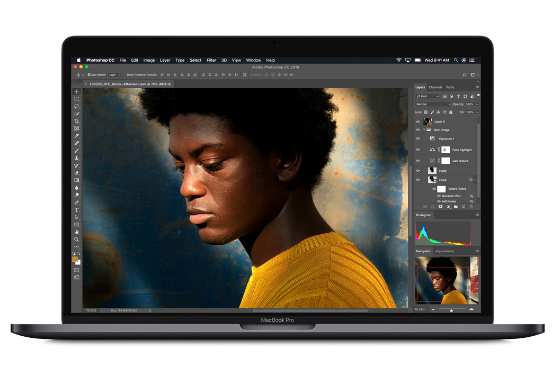This screenshot has width=555, height=385.
Task: Switch to the Adjustments tab
Action: click(445, 251)
